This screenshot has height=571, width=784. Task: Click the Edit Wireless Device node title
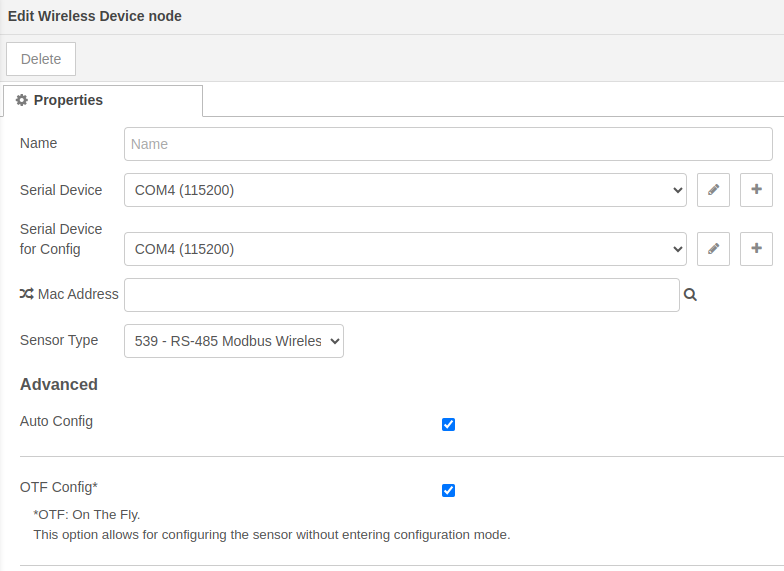(94, 16)
